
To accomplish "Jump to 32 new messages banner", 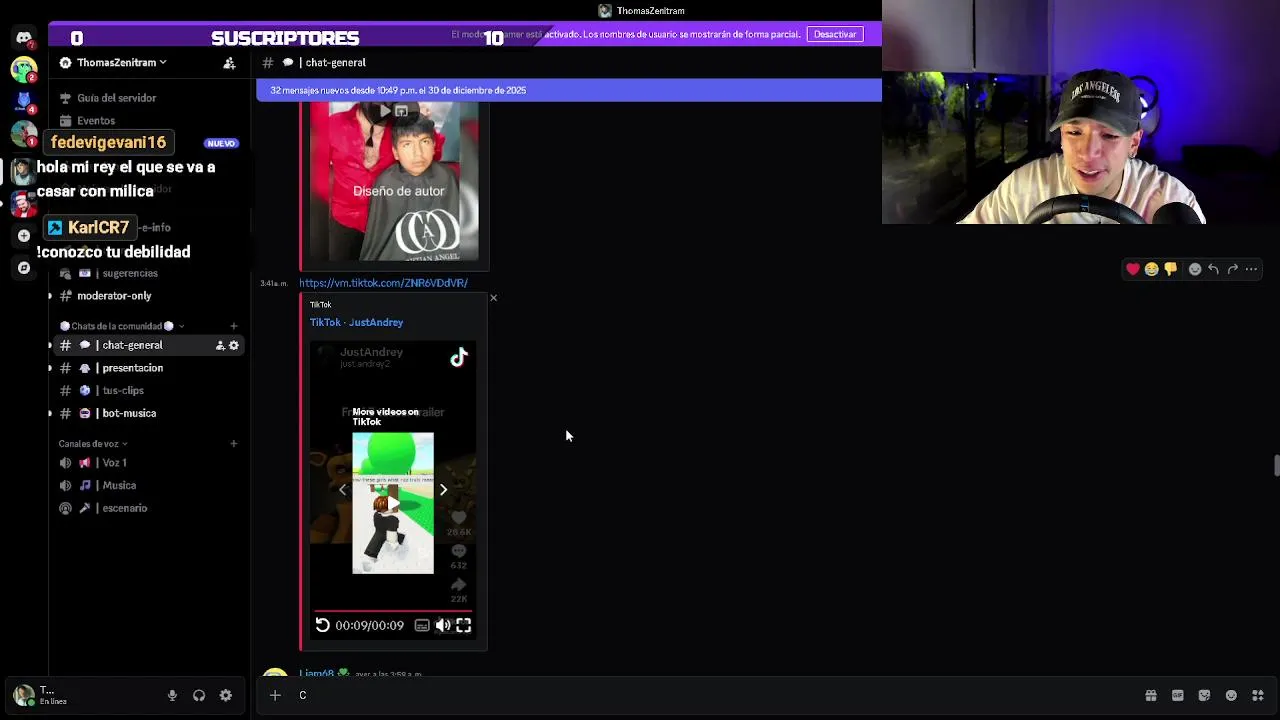I will [569, 90].
